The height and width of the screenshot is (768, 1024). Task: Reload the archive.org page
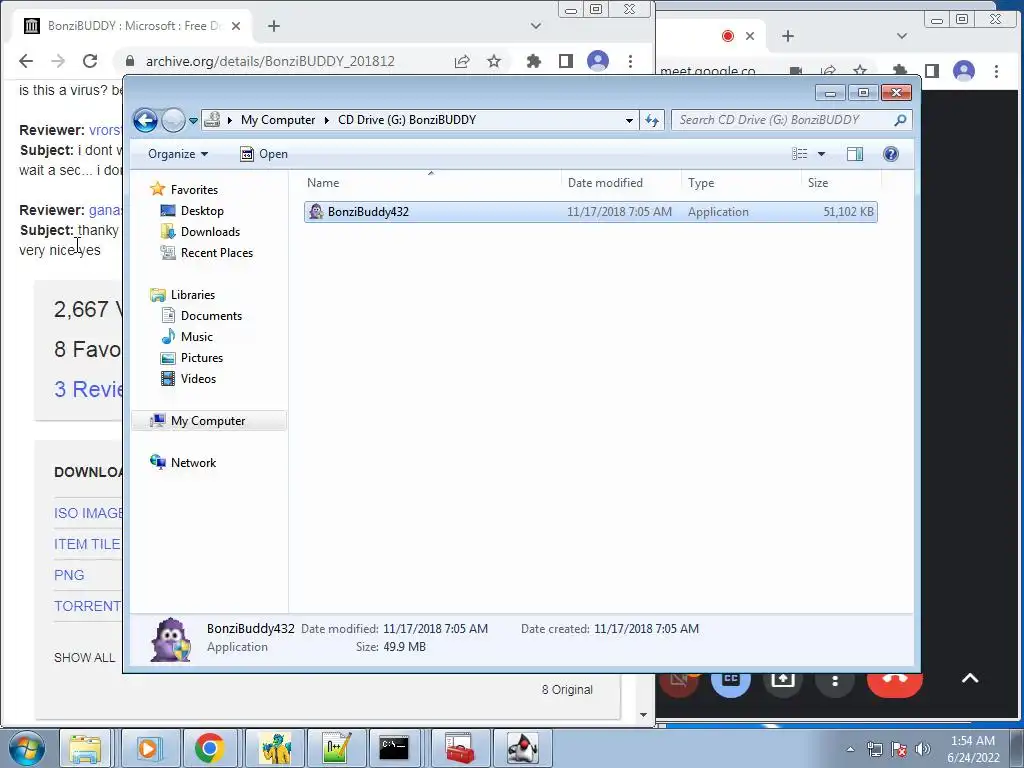(x=90, y=61)
